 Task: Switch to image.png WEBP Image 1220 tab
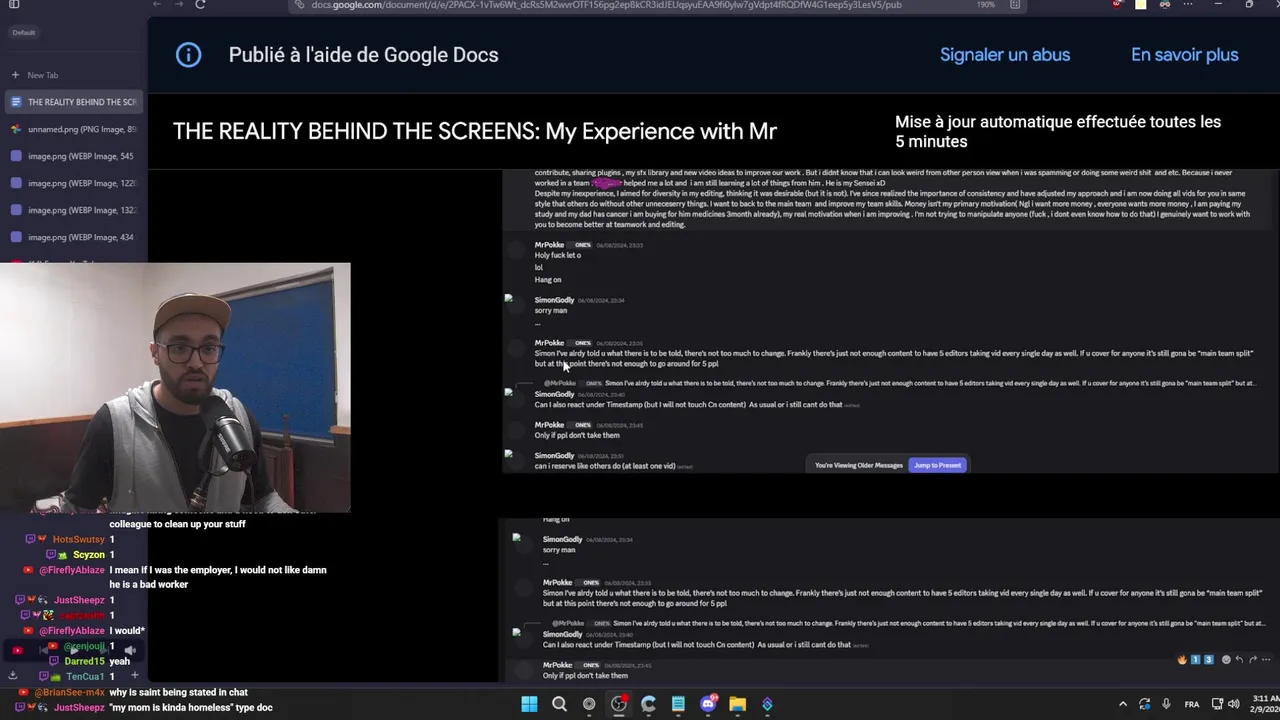(x=72, y=183)
